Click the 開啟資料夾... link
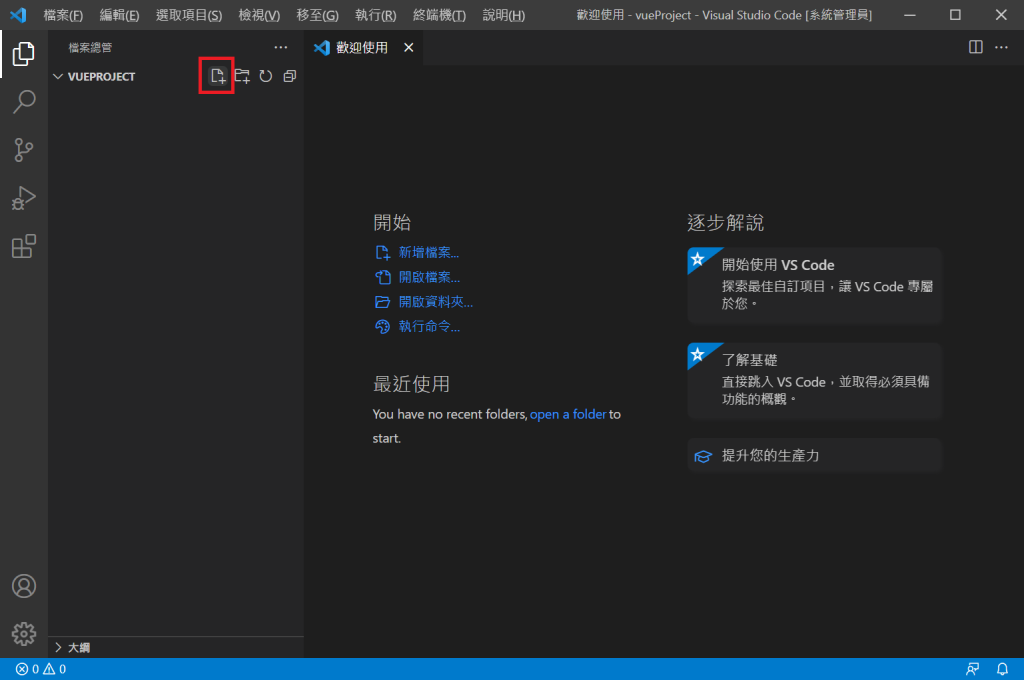 tap(436, 302)
